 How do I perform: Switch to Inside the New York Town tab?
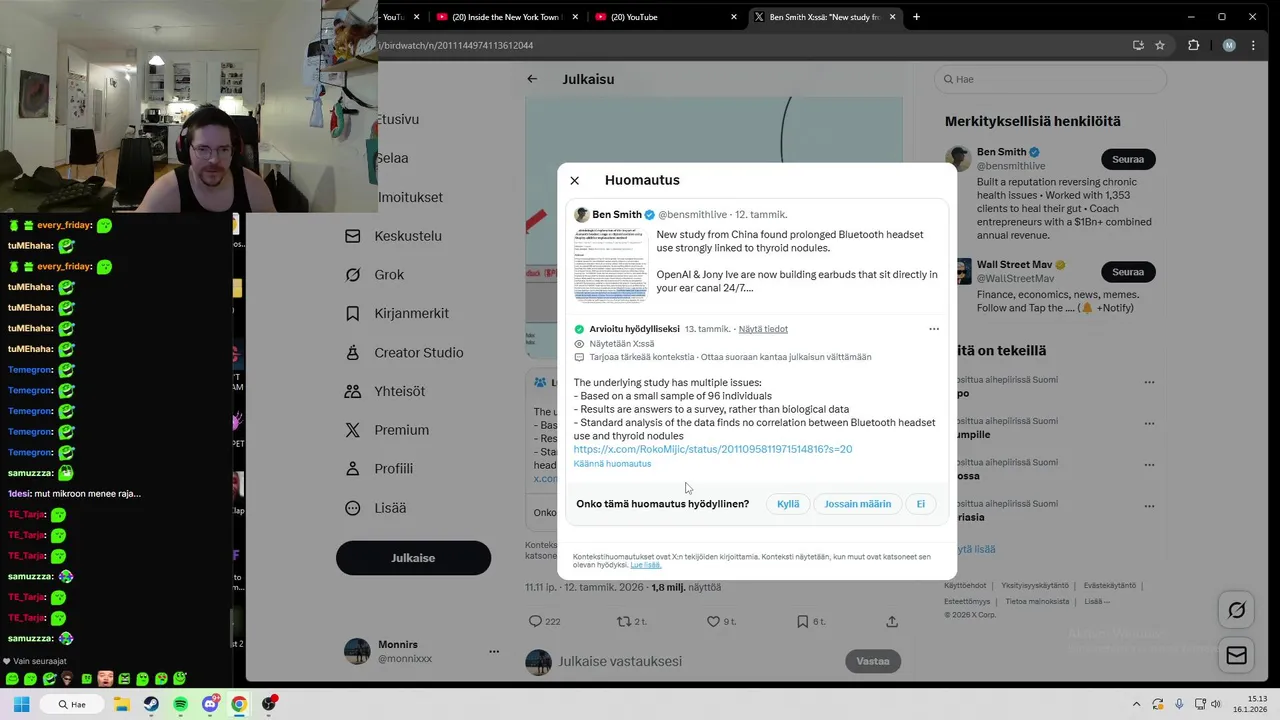(x=505, y=17)
